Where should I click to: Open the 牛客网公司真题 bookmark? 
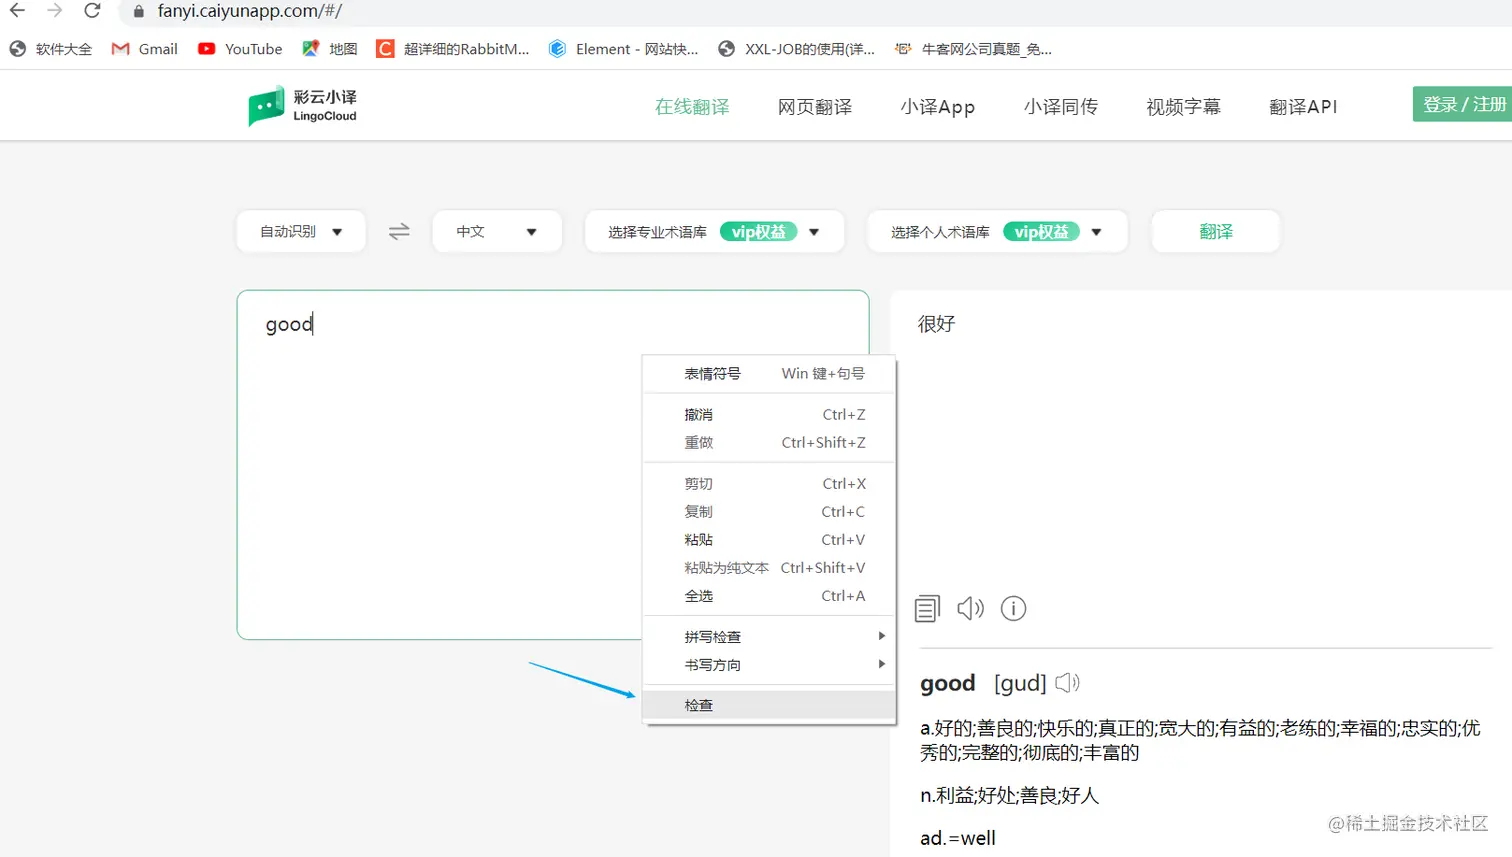click(973, 49)
